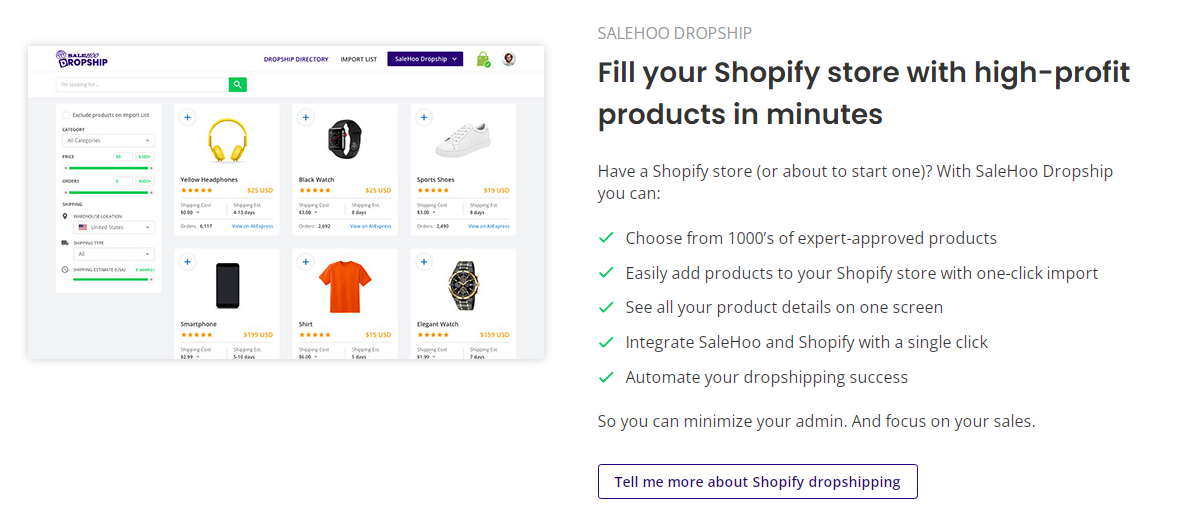Viewport: 1177px width, 516px height.
Task: Open the SaleHoo Dropship store selector
Action: [426, 59]
